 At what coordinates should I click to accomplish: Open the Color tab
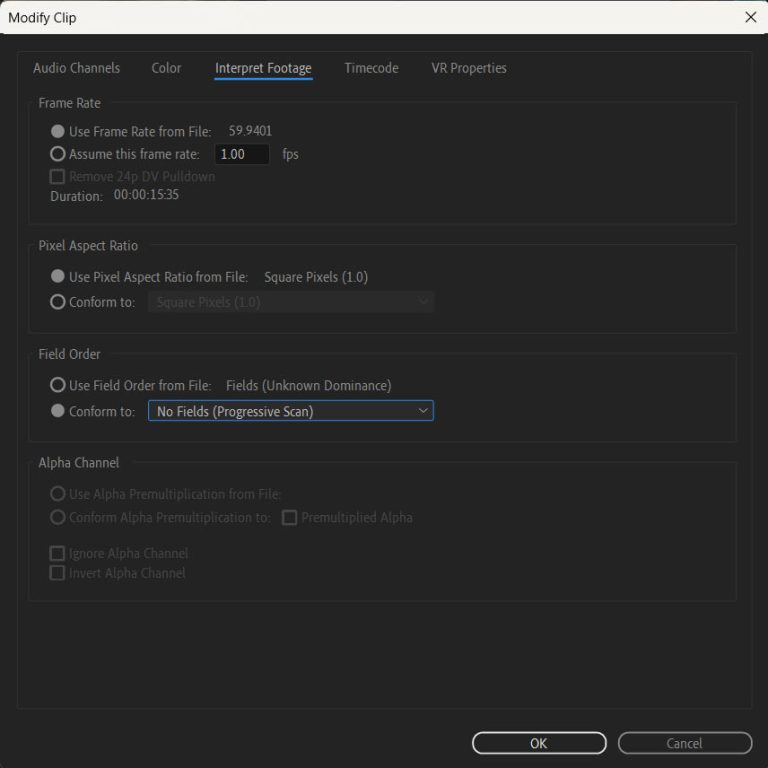coord(166,68)
